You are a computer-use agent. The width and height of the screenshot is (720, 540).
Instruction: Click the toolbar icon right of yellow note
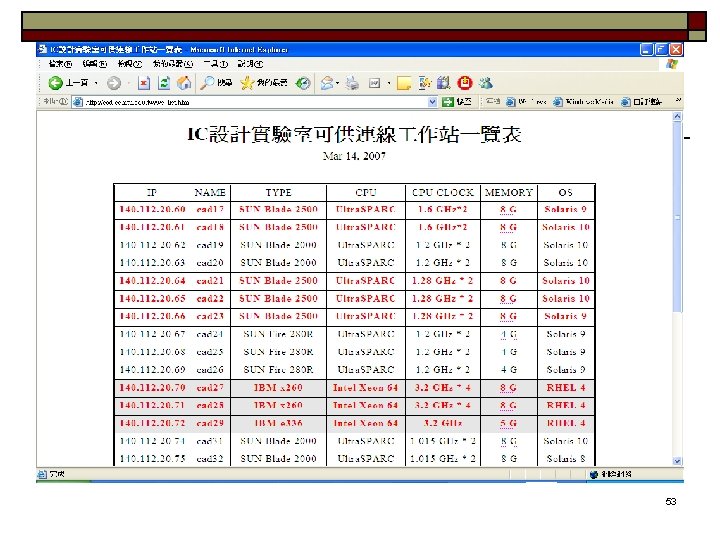(425, 83)
